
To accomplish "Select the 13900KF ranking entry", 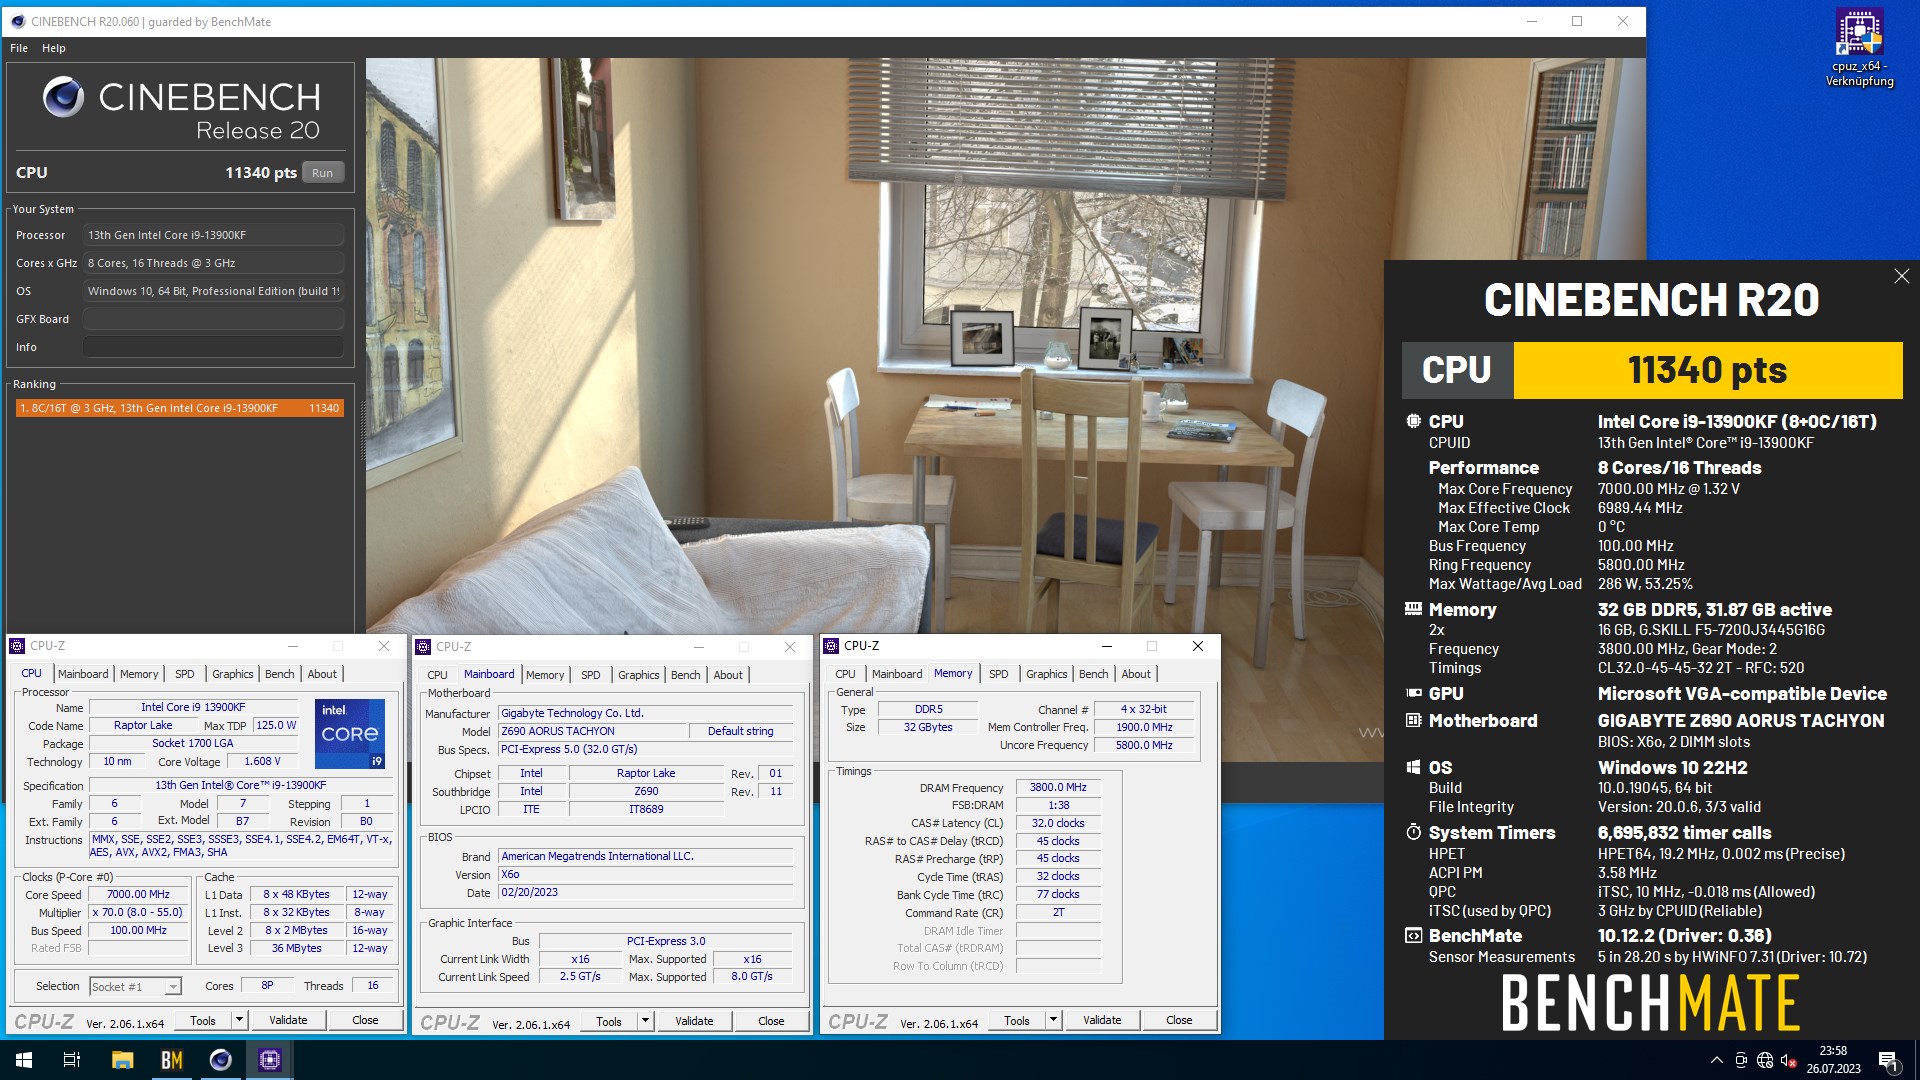I will tap(180, 408).
